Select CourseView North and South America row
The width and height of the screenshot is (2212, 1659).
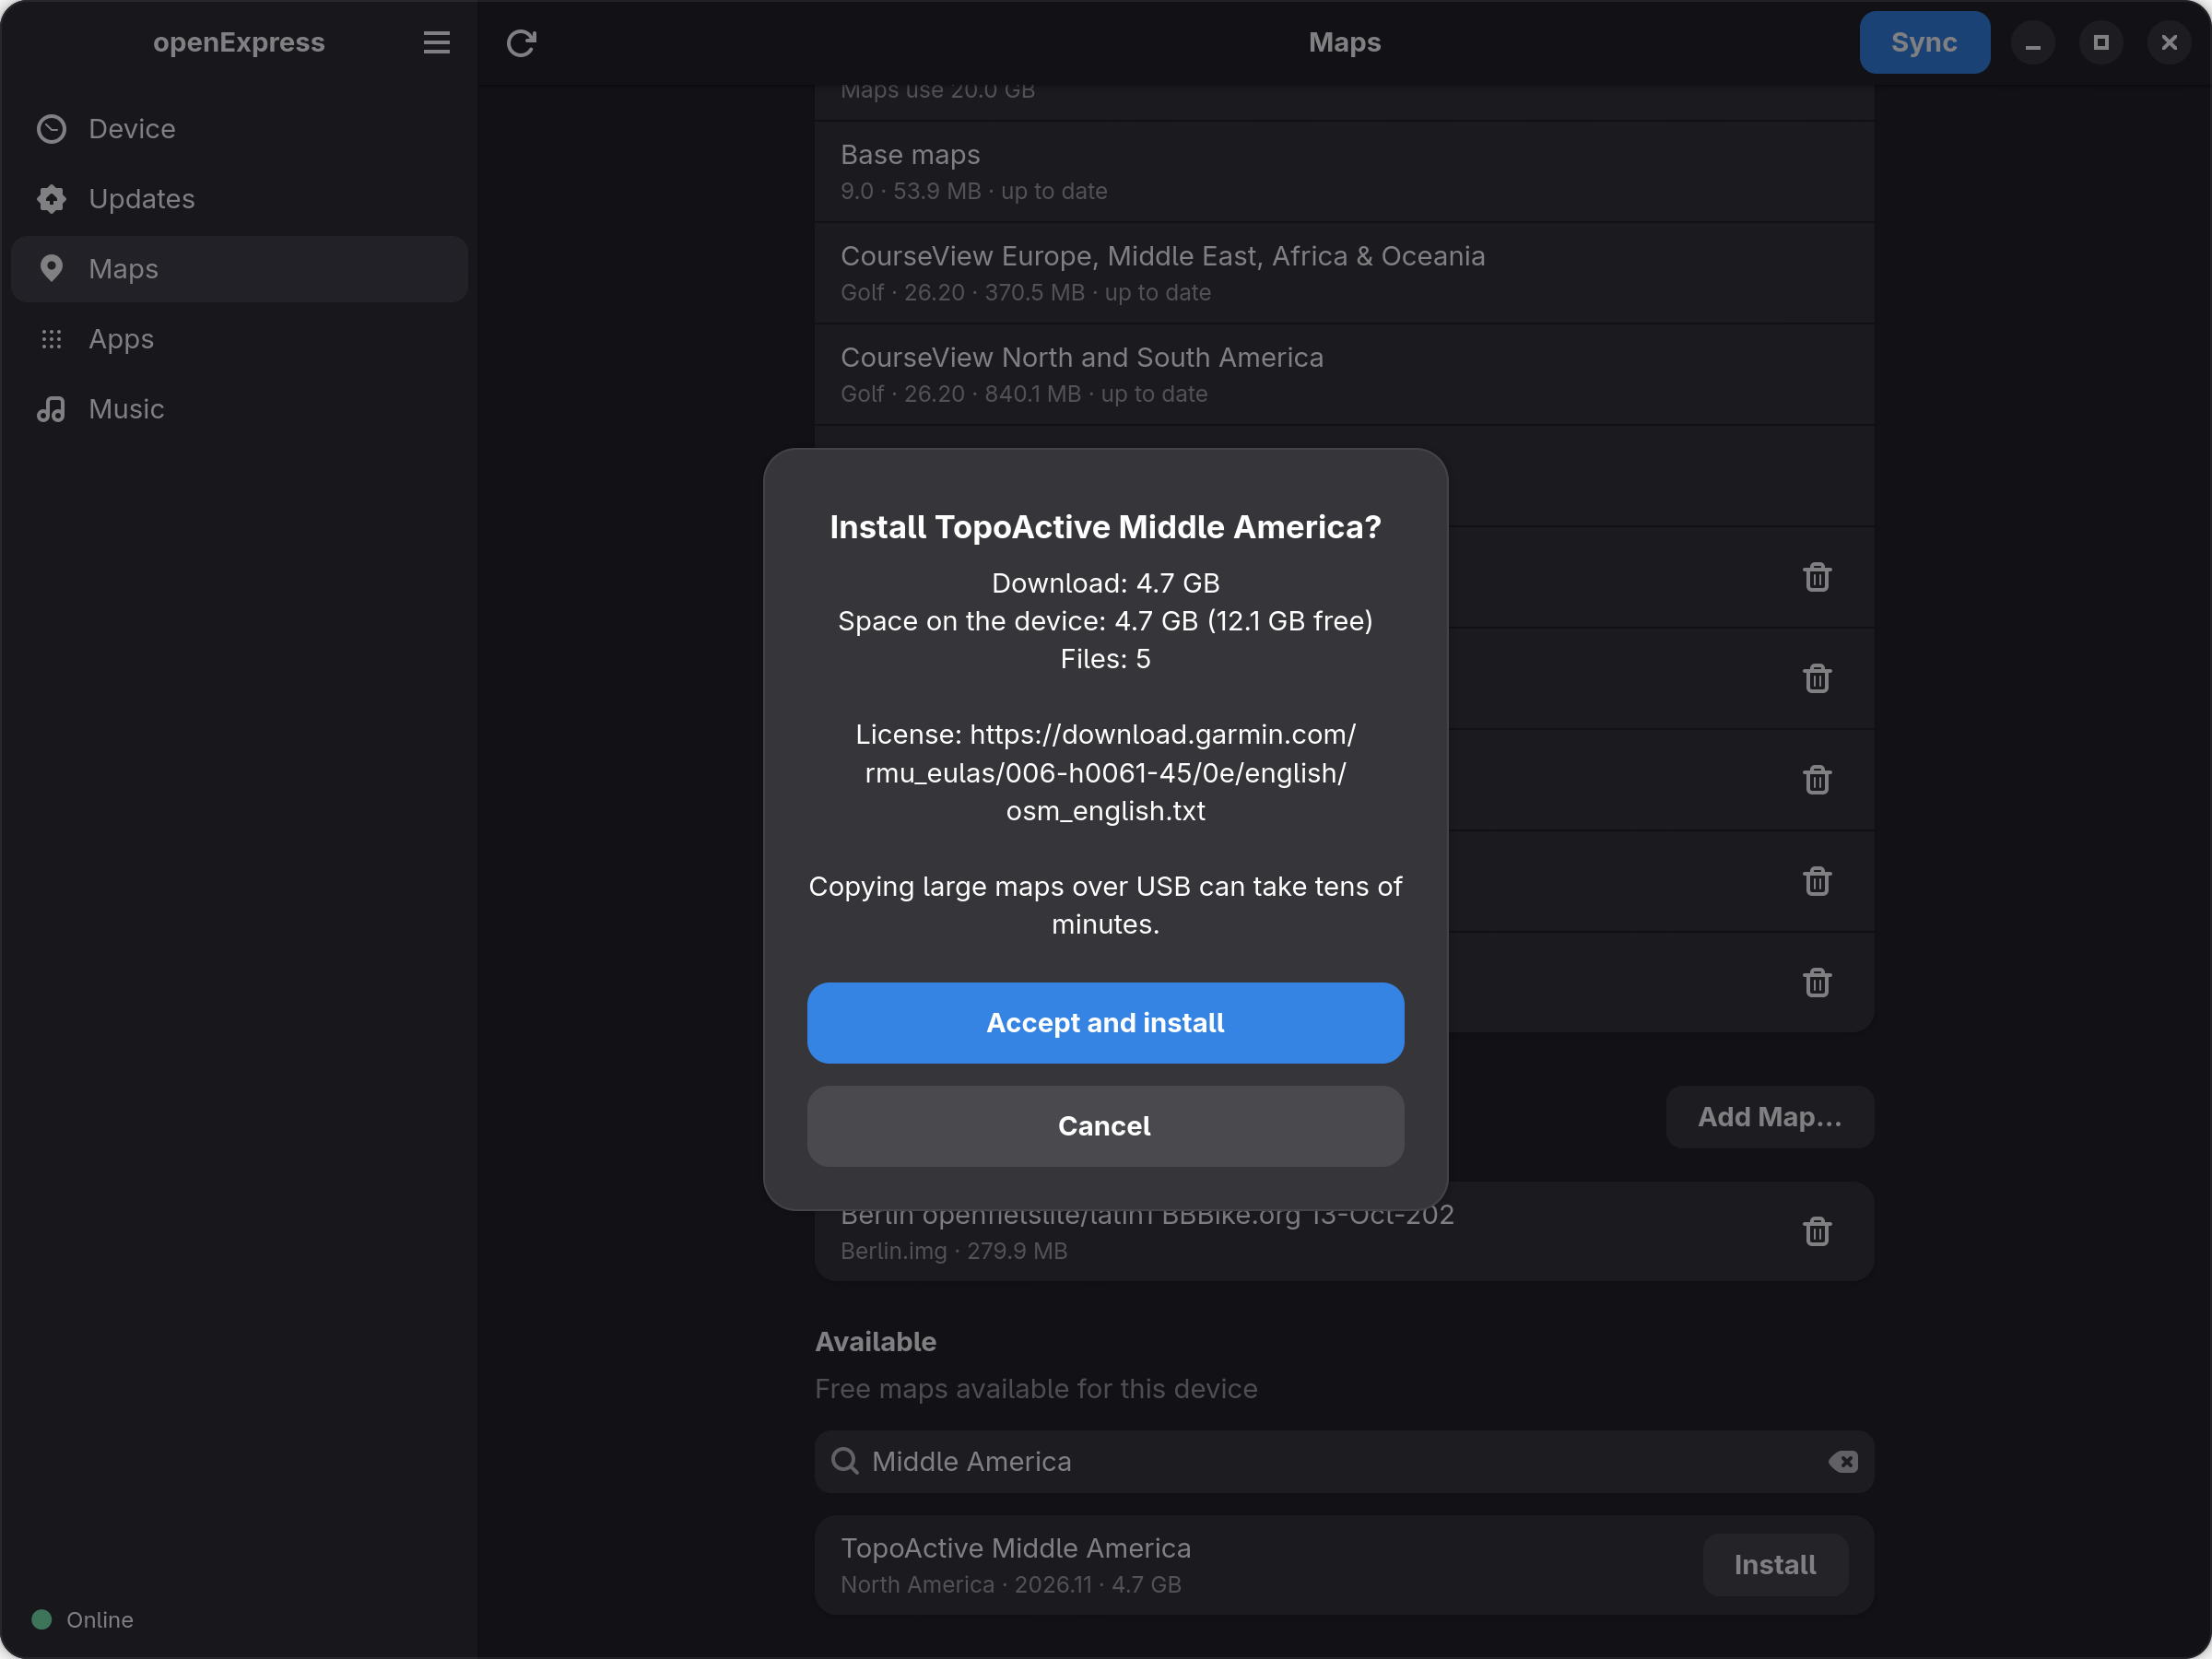tap(1344, 375)
